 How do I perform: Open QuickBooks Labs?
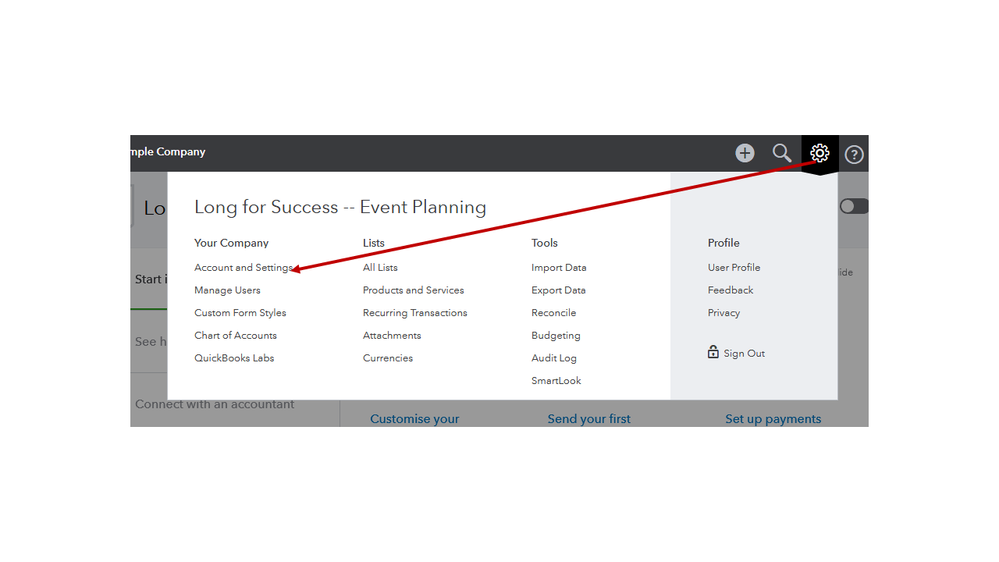tap(234, 358)
